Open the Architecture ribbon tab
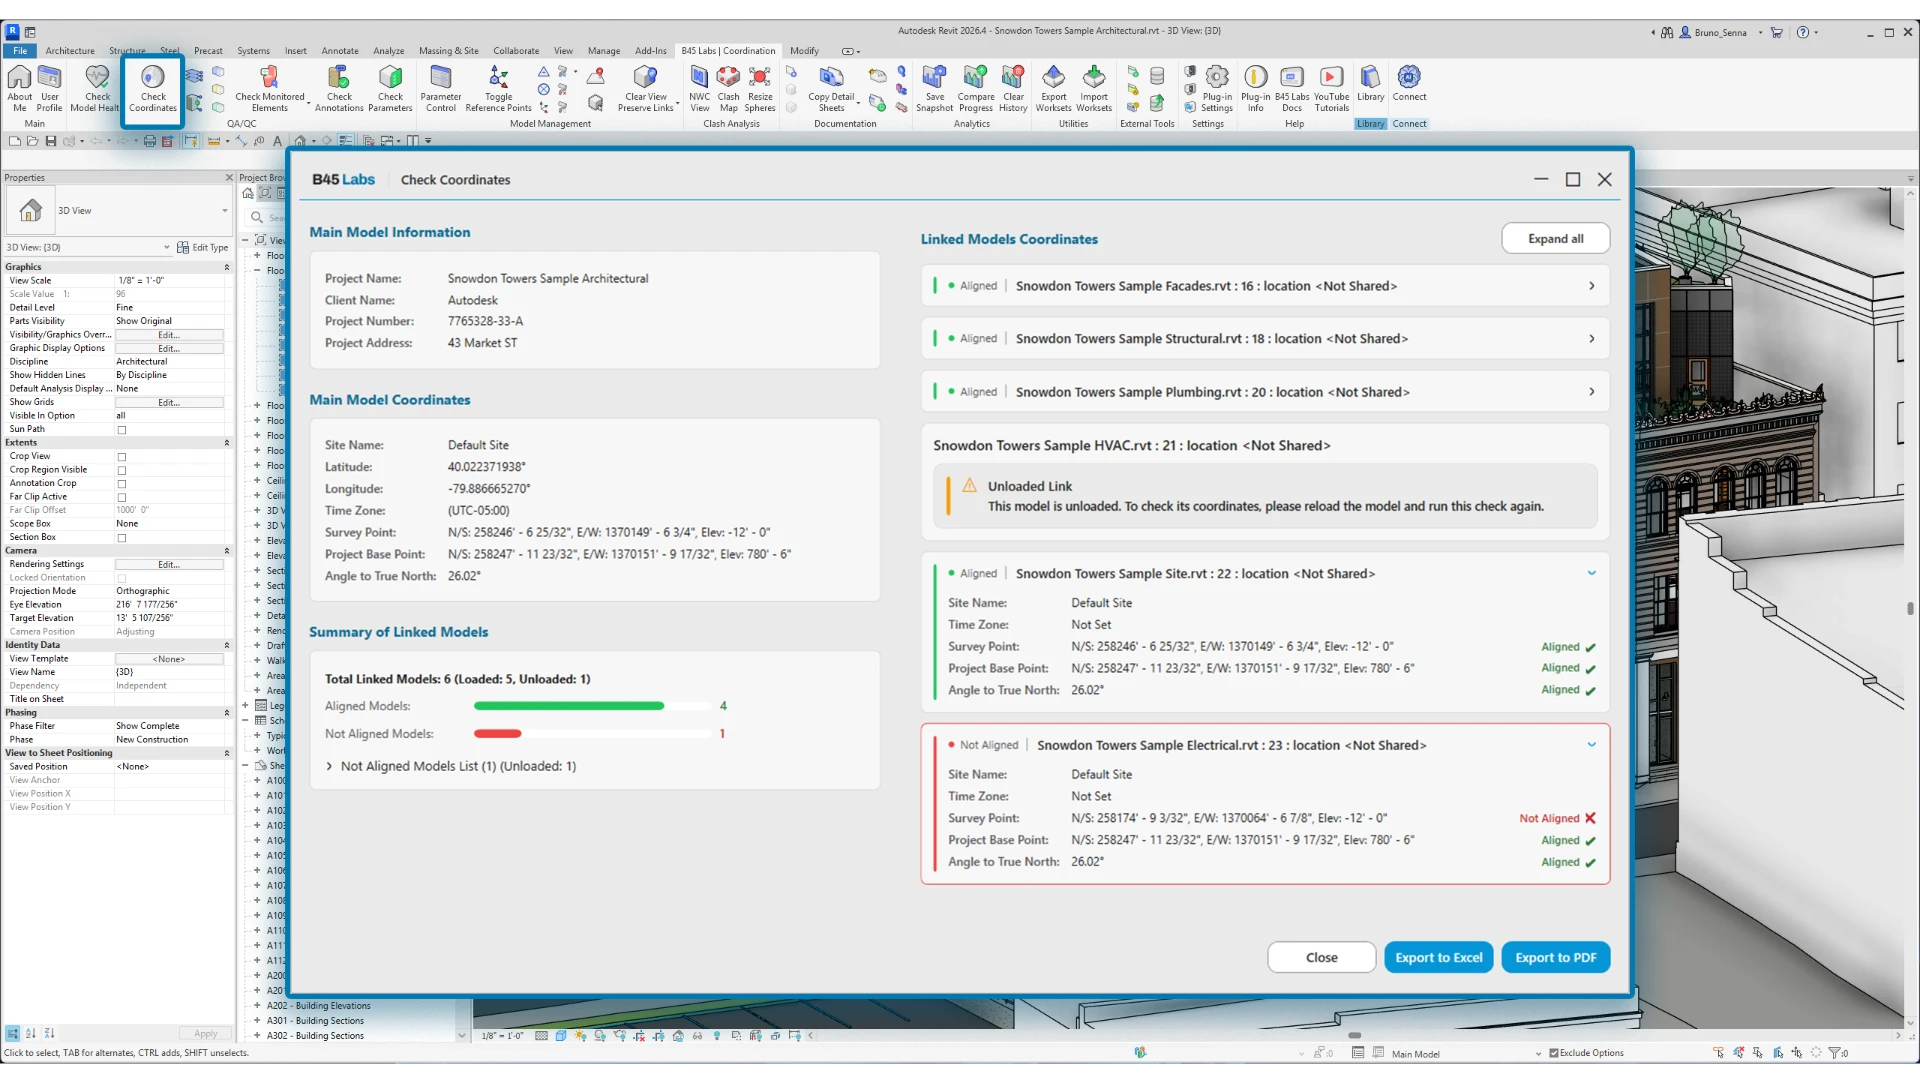This screenshot has width=1920, height=1083. point(70,51)
